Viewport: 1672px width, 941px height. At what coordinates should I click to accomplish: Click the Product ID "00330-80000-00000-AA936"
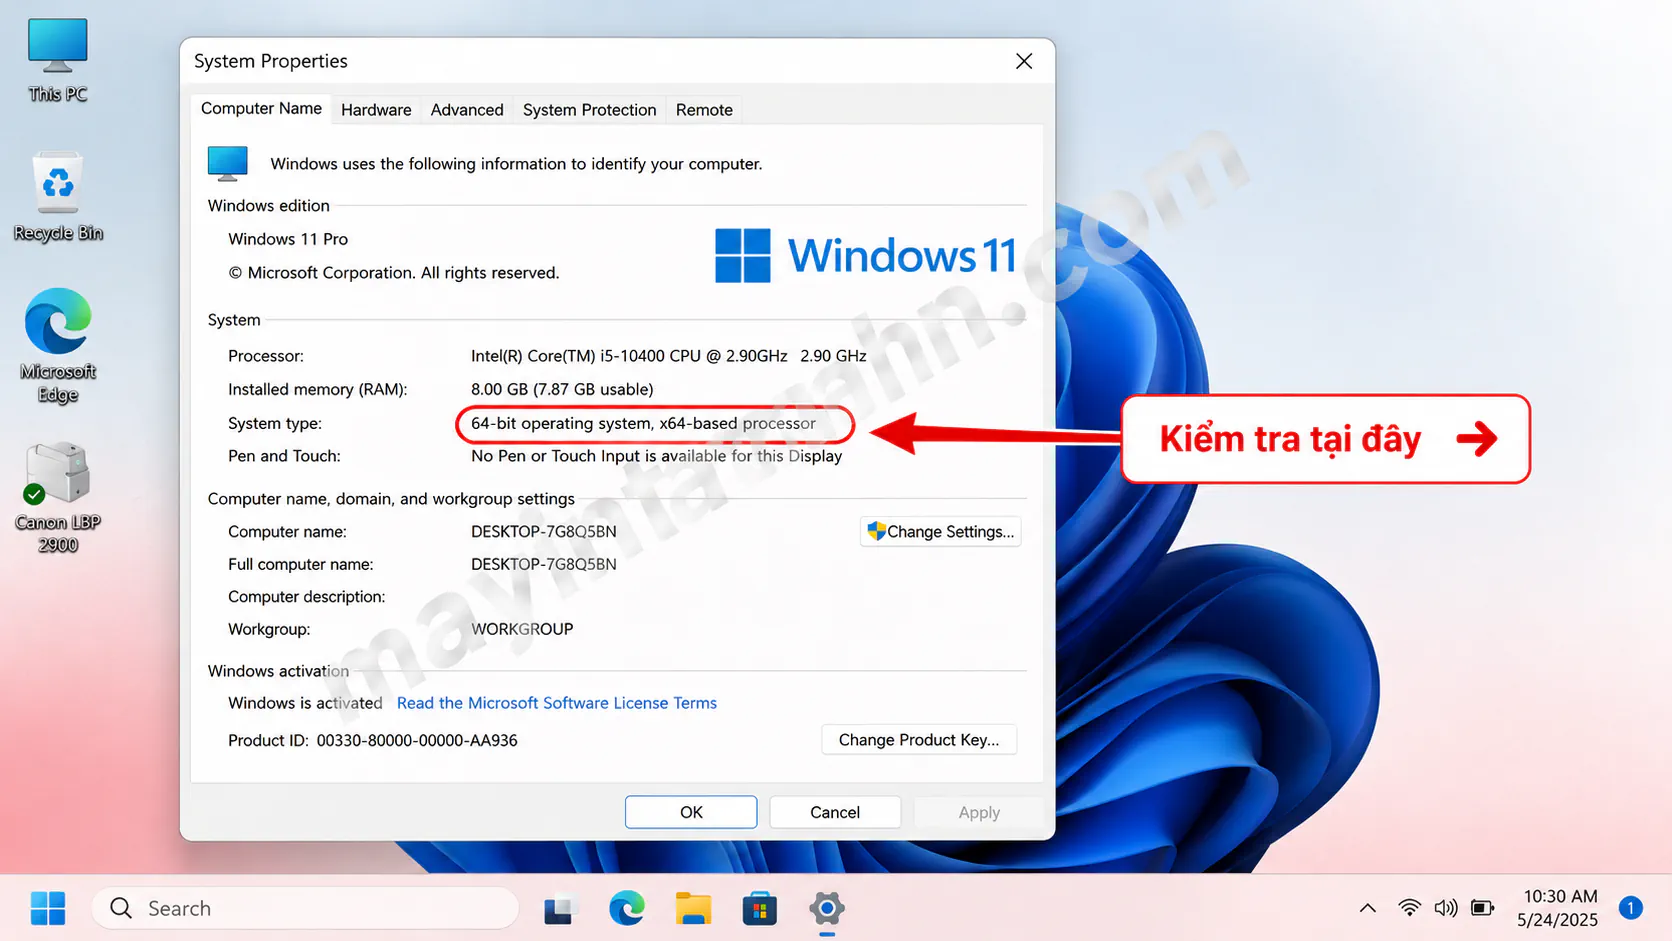click(x=417, y=740)
